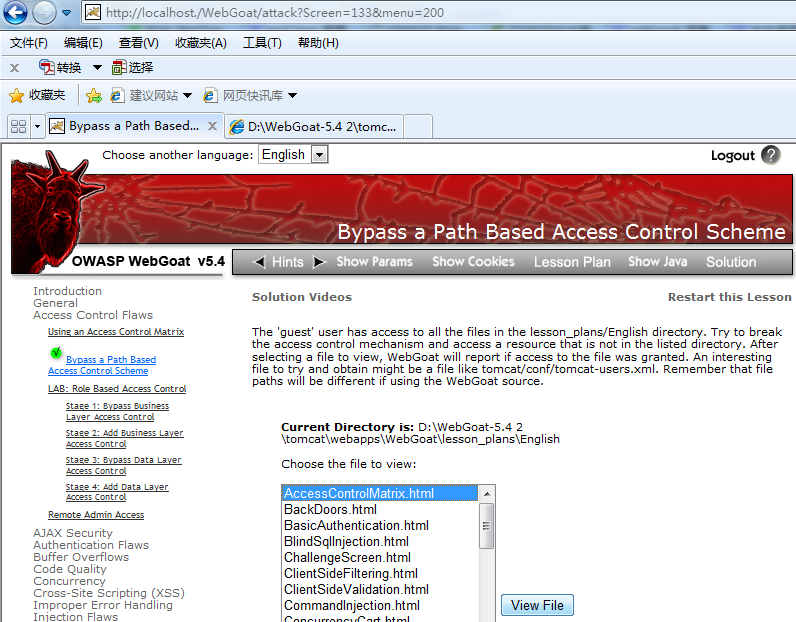The image size is (796, 622).
Task: Open LAB: Role Based Access Control
Action: pos(117,388)
